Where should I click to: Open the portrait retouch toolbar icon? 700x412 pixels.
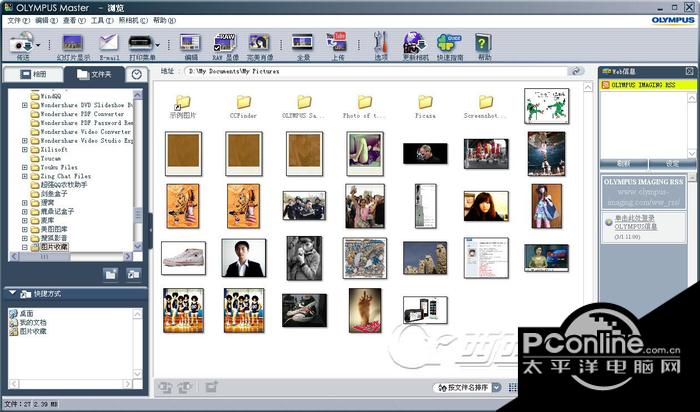259,43
